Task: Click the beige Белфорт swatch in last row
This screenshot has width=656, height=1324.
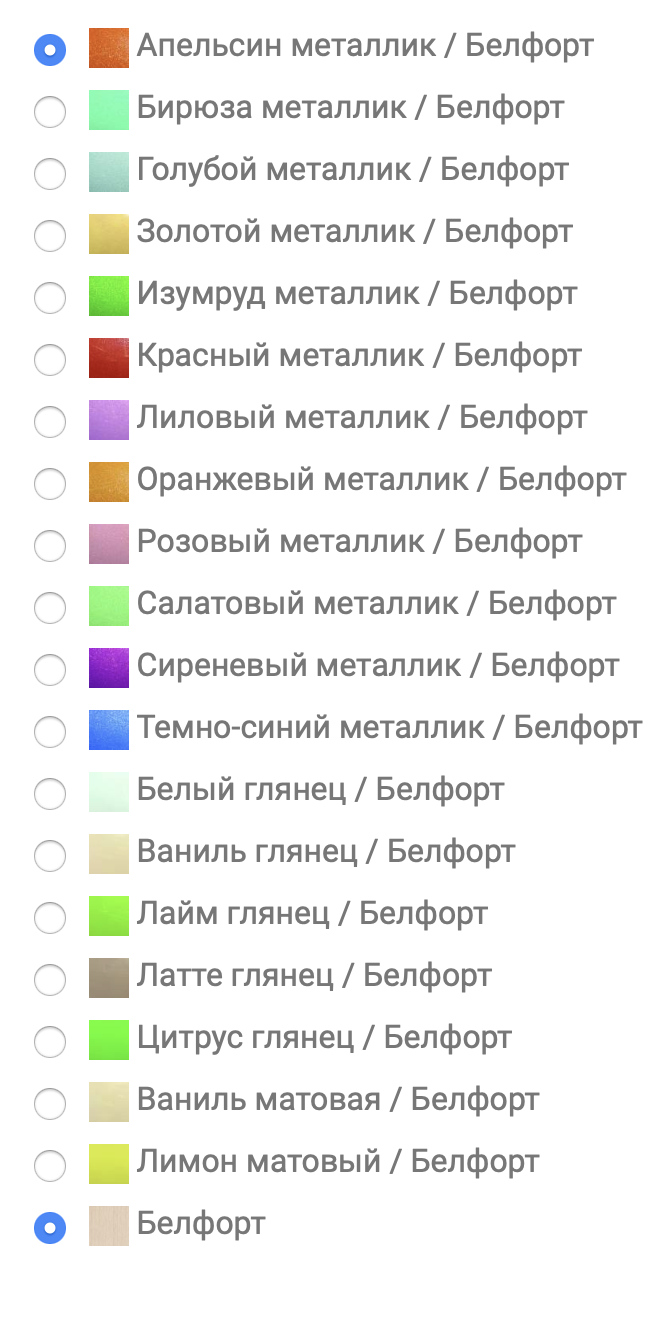Action: click(109, 1226)
